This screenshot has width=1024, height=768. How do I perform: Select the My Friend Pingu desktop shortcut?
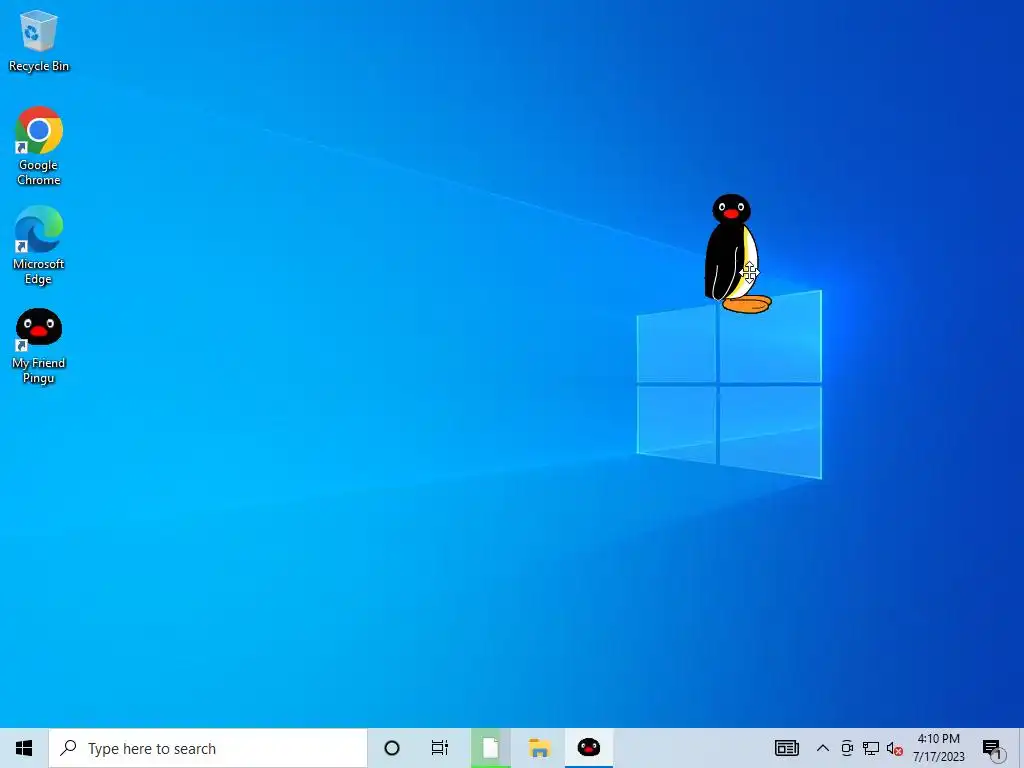(x=39, y=346)
